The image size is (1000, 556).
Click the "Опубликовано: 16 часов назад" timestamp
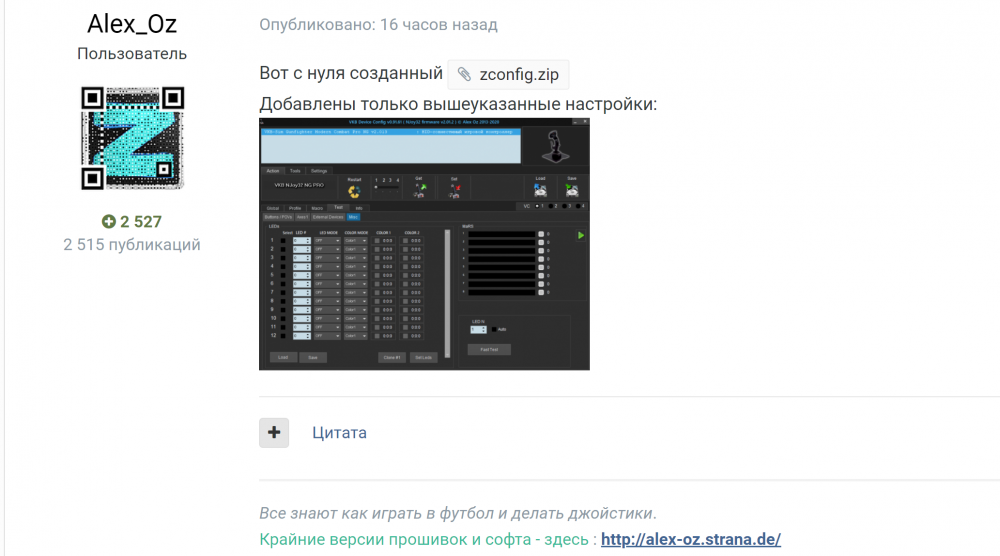point(378,25)
